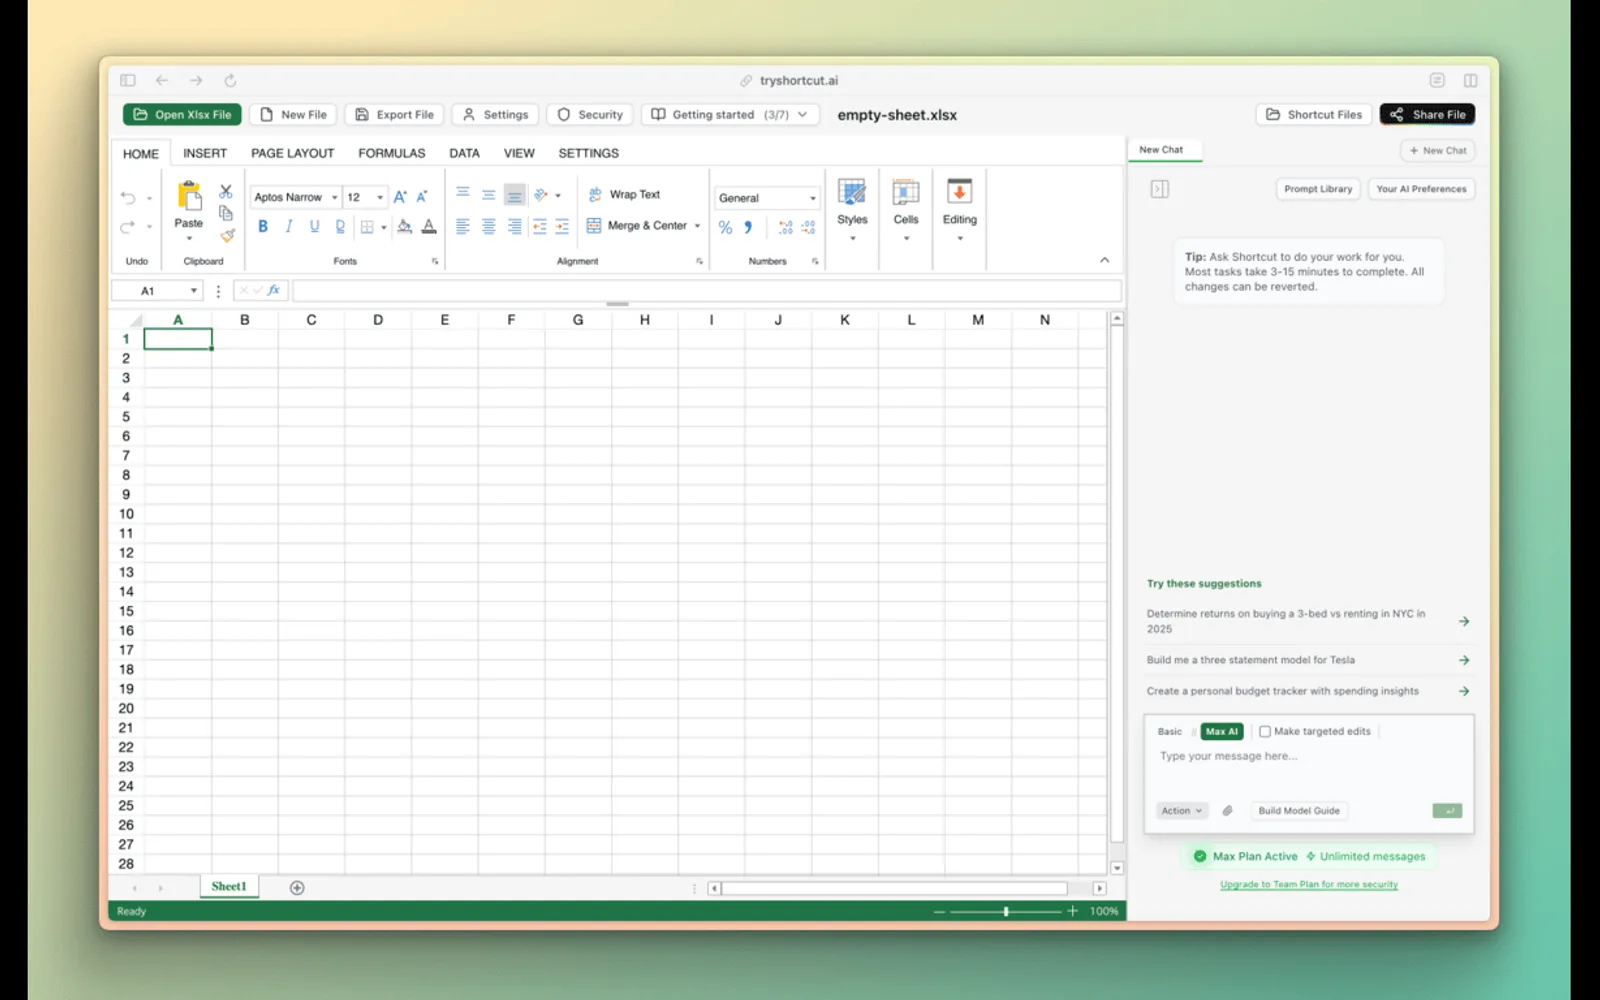
Task: Click the Bold formatting icon
Action: coord(263,227)
